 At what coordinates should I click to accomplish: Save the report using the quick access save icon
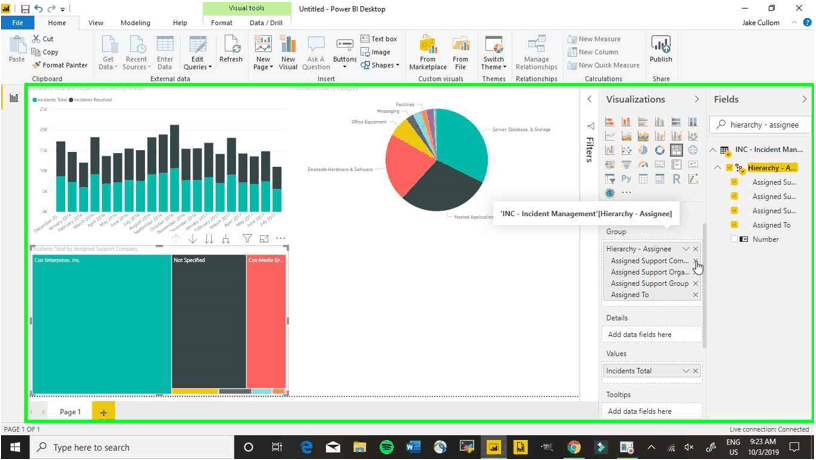pos(25,9)
